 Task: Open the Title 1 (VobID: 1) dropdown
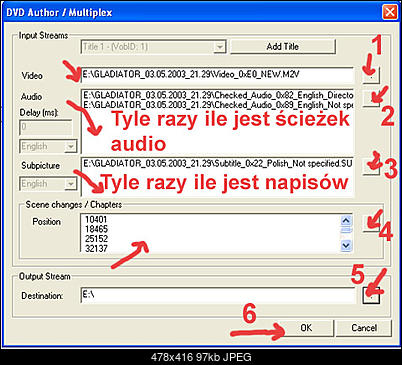tap(153, 47)
